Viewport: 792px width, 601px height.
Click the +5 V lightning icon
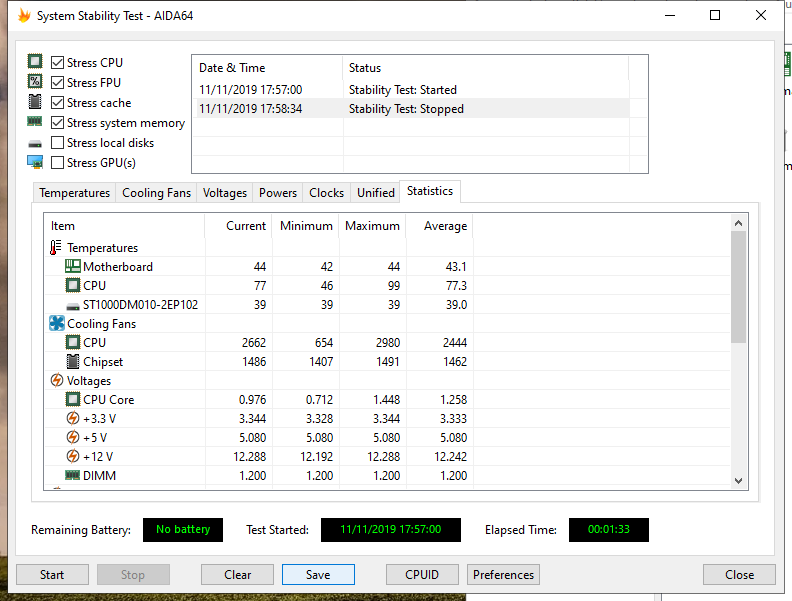[73, 437]
